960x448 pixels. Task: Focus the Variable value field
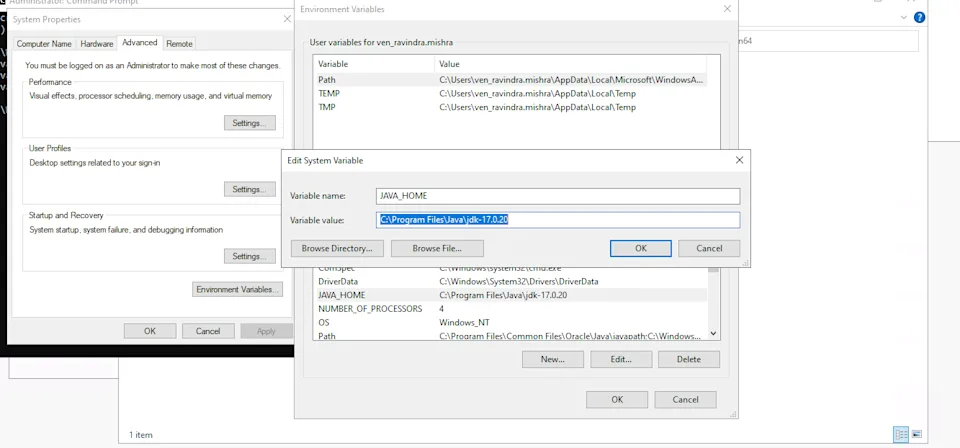[x=558, y=220]
